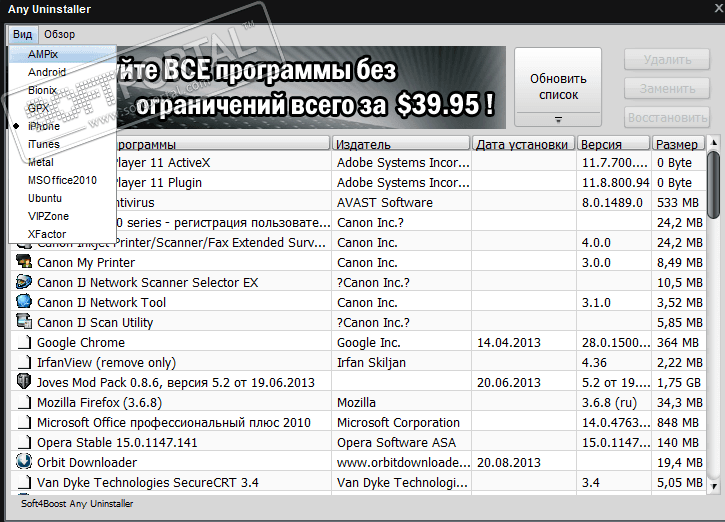Click the Canon IJ Network Scanner Selector icon
Screen dimensions: 725x522
[24, 282]
